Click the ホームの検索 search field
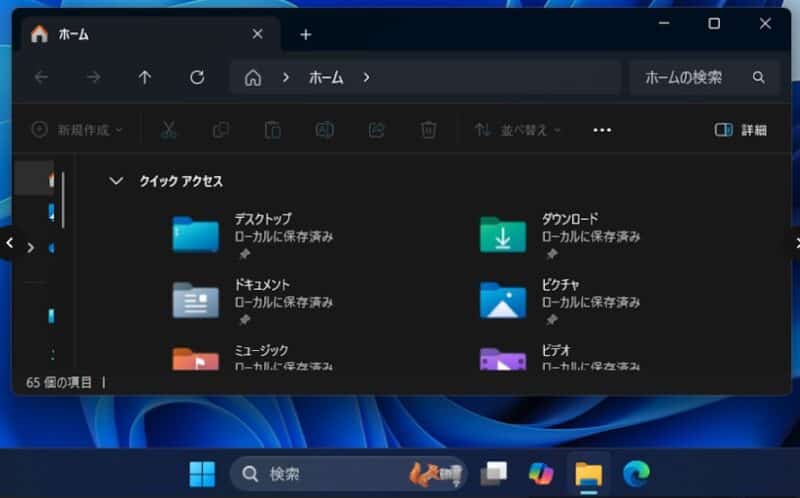This screenshot has height=498, width=800. 704,78
